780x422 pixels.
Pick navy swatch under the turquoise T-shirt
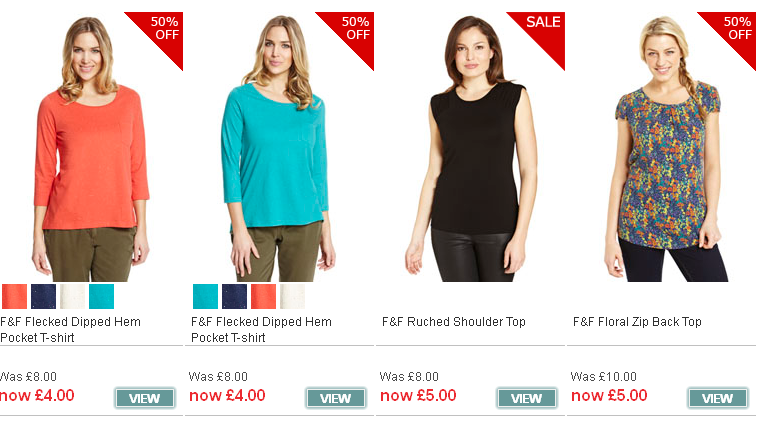[234, 297]
